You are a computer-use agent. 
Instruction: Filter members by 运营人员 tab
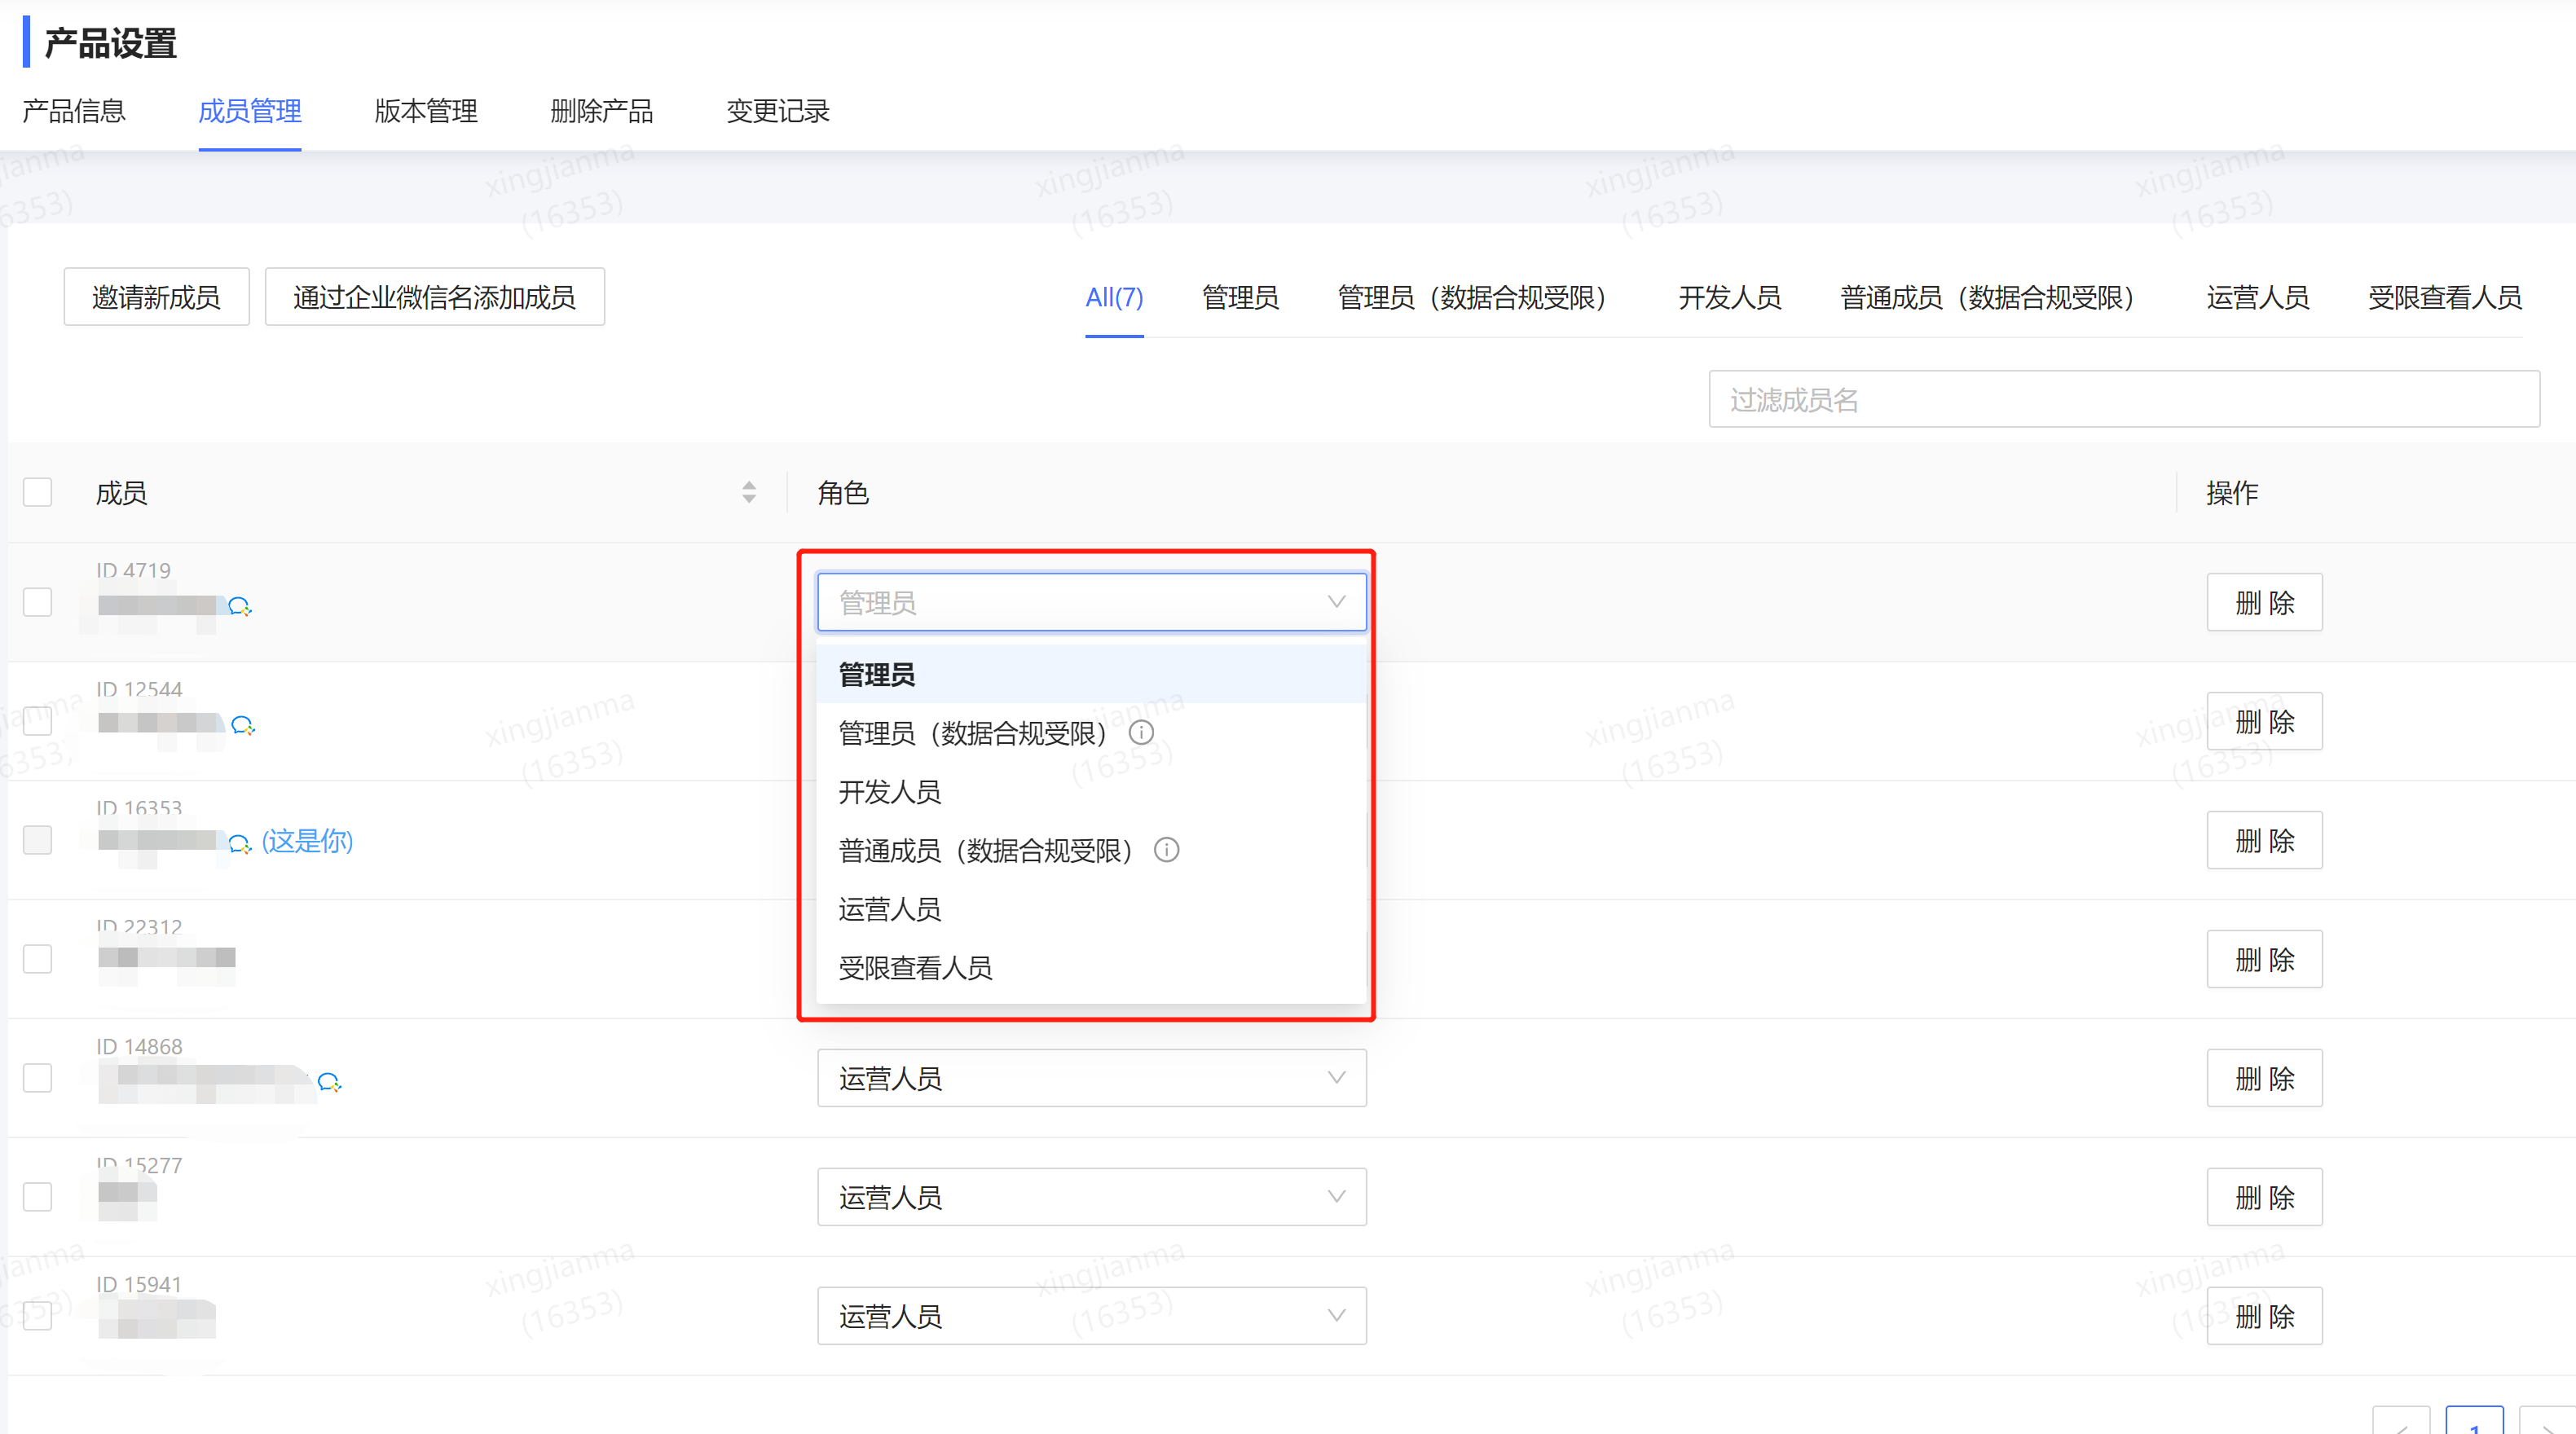point(2258,298)
